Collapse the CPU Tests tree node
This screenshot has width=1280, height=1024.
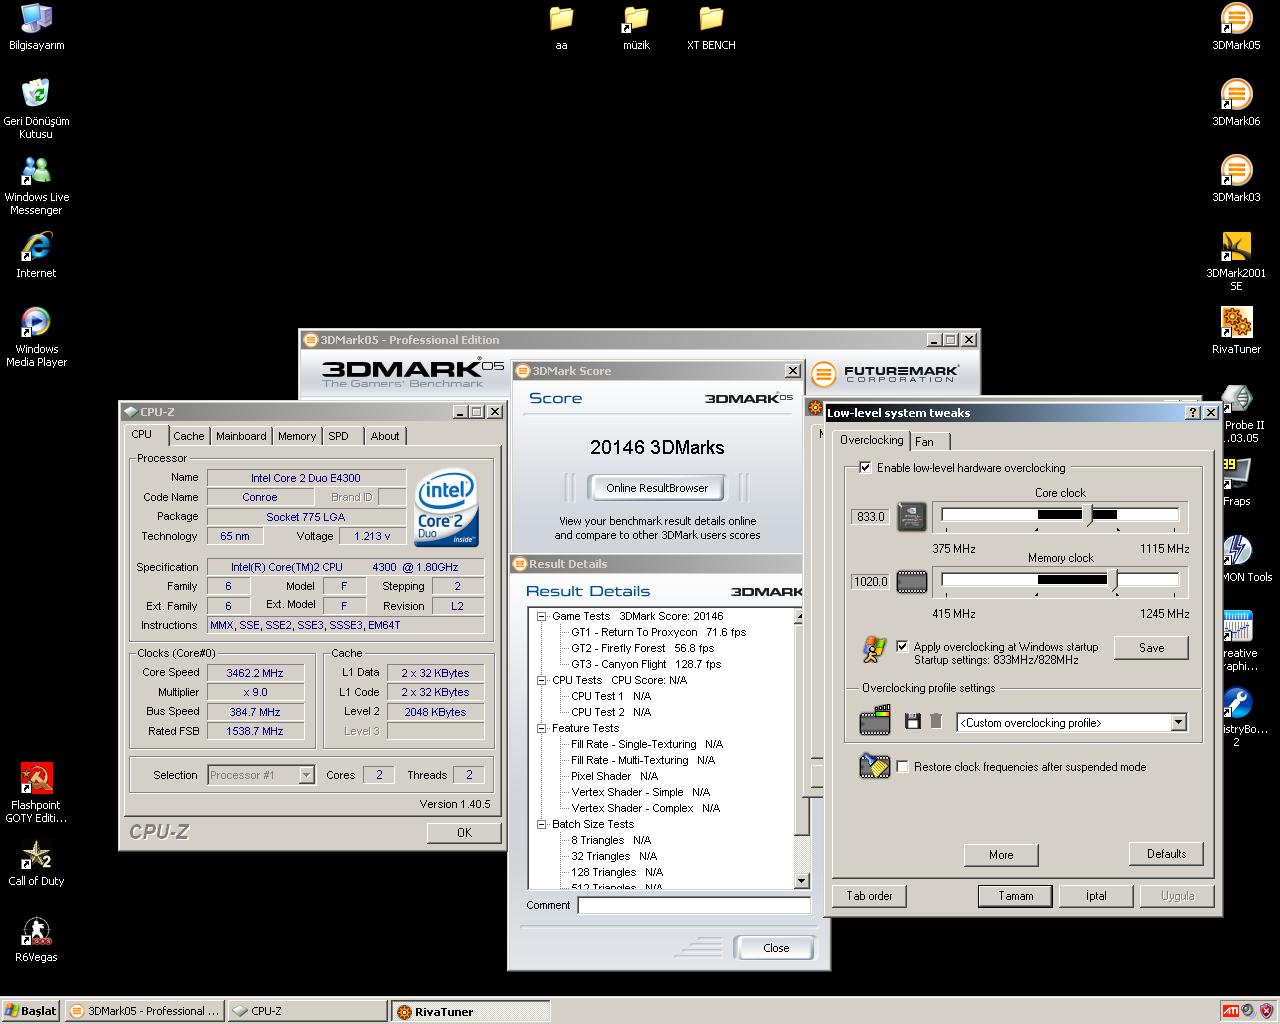click(541, 680)
